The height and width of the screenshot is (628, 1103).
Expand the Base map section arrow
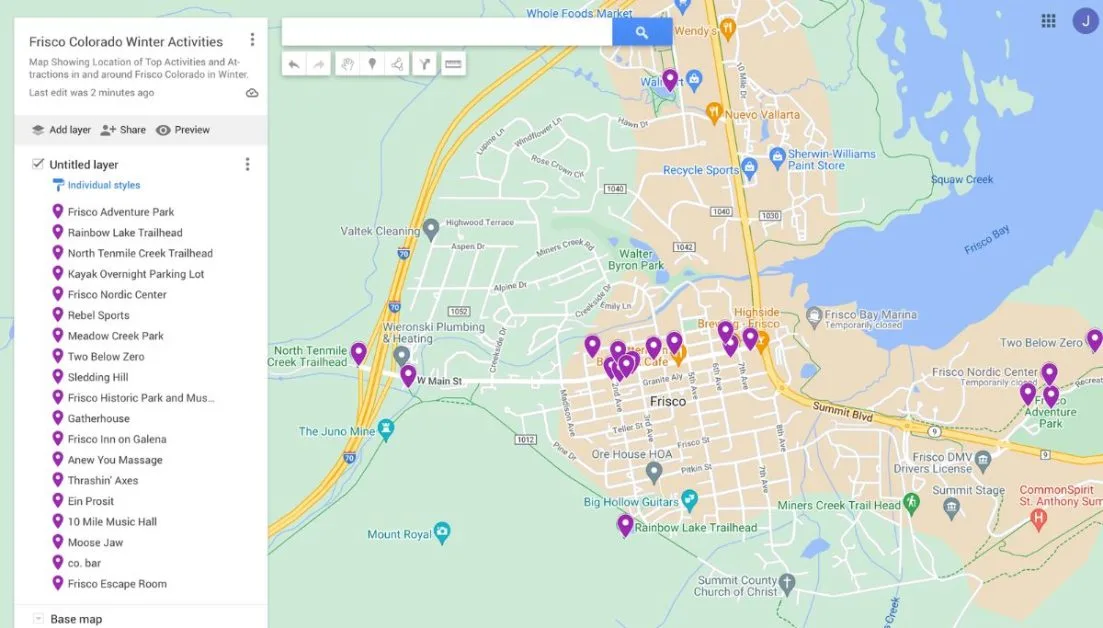(x=38, y=619)
